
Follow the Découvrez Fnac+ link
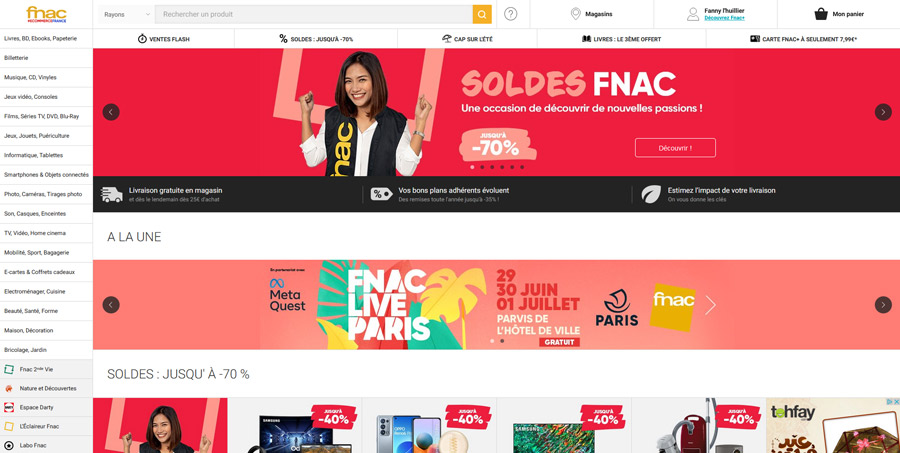tap(724, 18)
